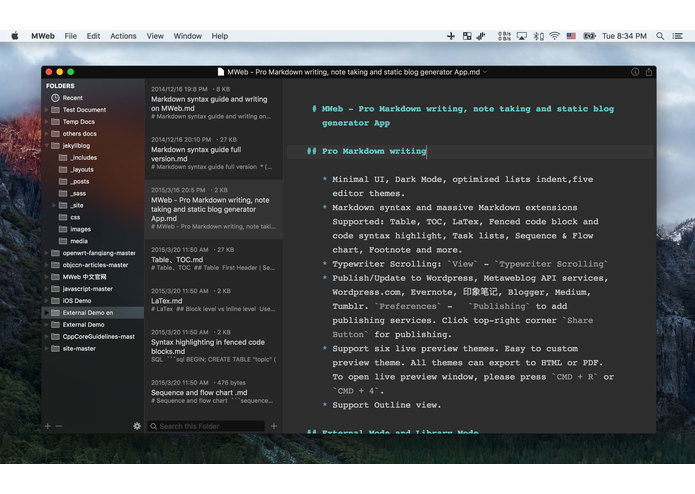This screenshot has height=494, width=695.
Task: Expand the _site folder triangle
Action: coord(54,205)
